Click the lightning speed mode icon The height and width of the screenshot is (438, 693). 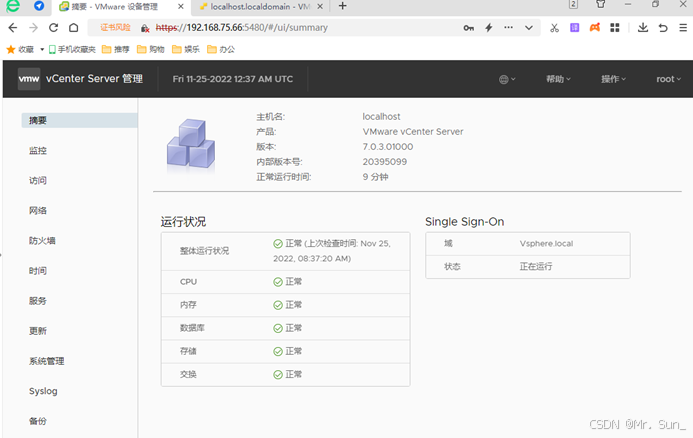pos(489,28)
